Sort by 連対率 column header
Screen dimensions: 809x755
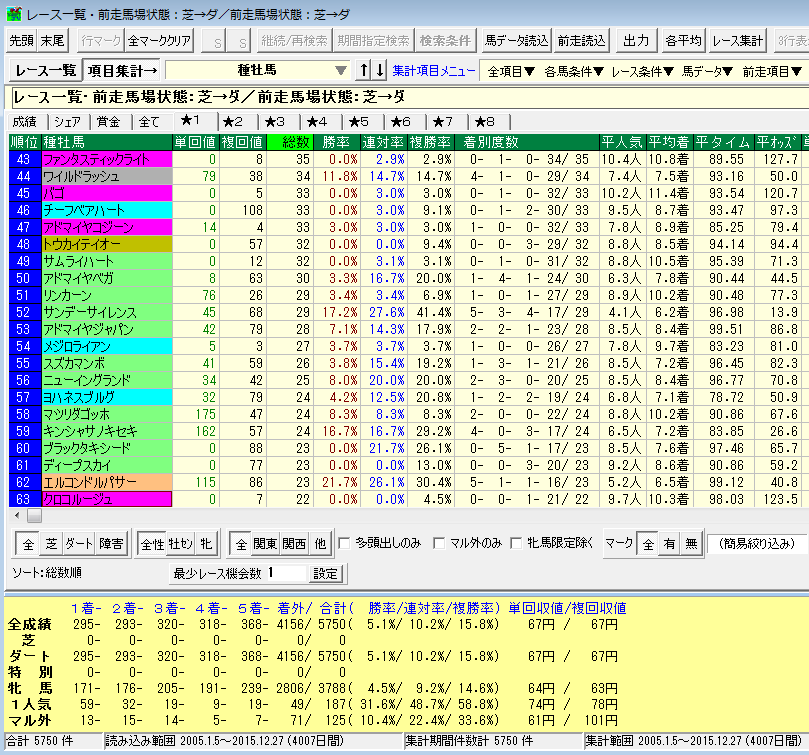[383, 142]
